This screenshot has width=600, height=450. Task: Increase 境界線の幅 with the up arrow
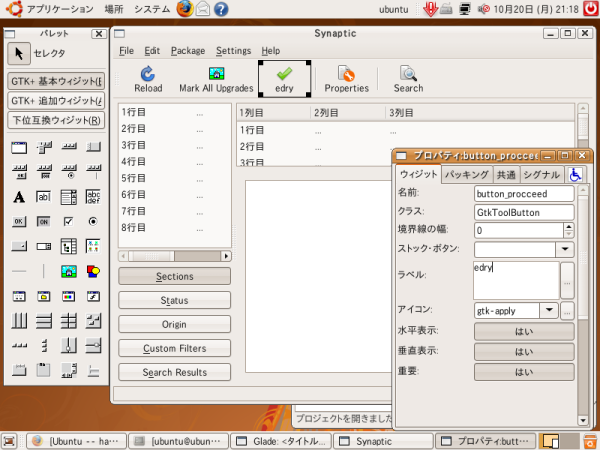pos(569,227)
